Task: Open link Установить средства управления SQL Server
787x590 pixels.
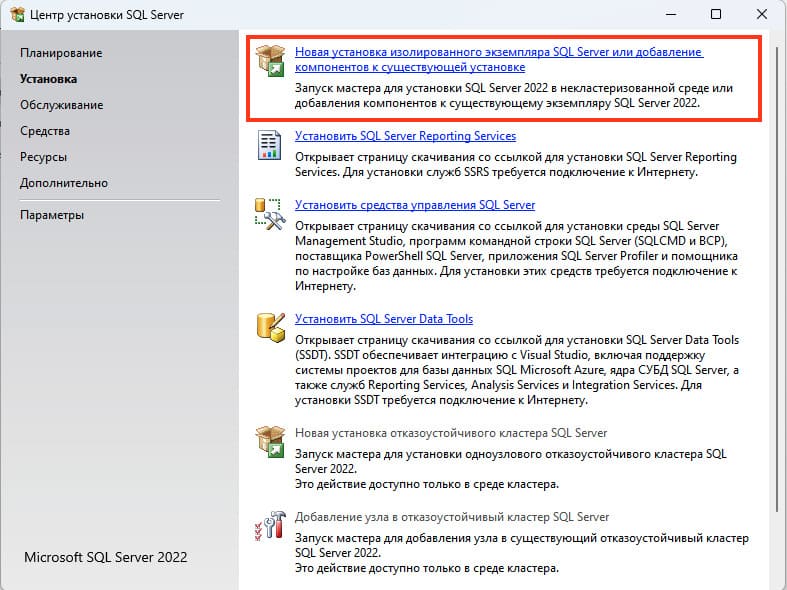Action: tap(415, 205)
